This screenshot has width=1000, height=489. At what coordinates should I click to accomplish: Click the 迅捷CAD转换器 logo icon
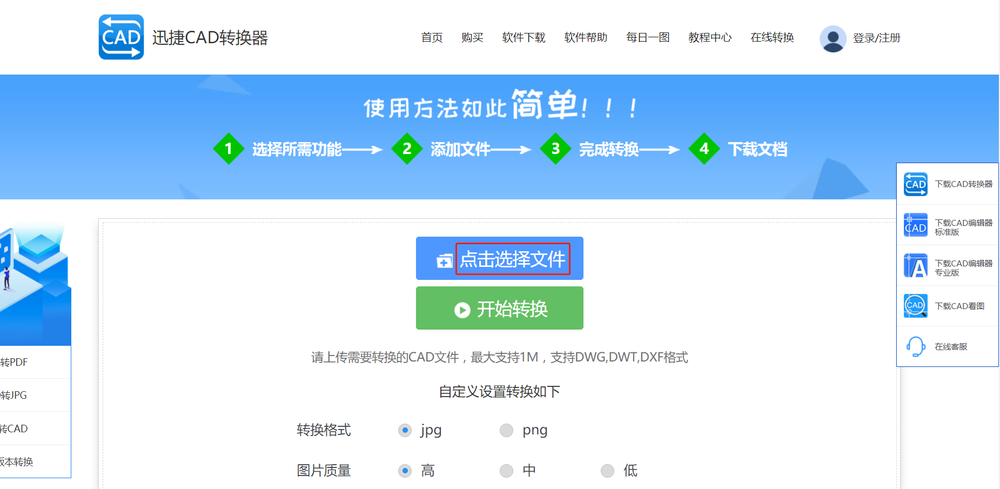pos(121,37)
